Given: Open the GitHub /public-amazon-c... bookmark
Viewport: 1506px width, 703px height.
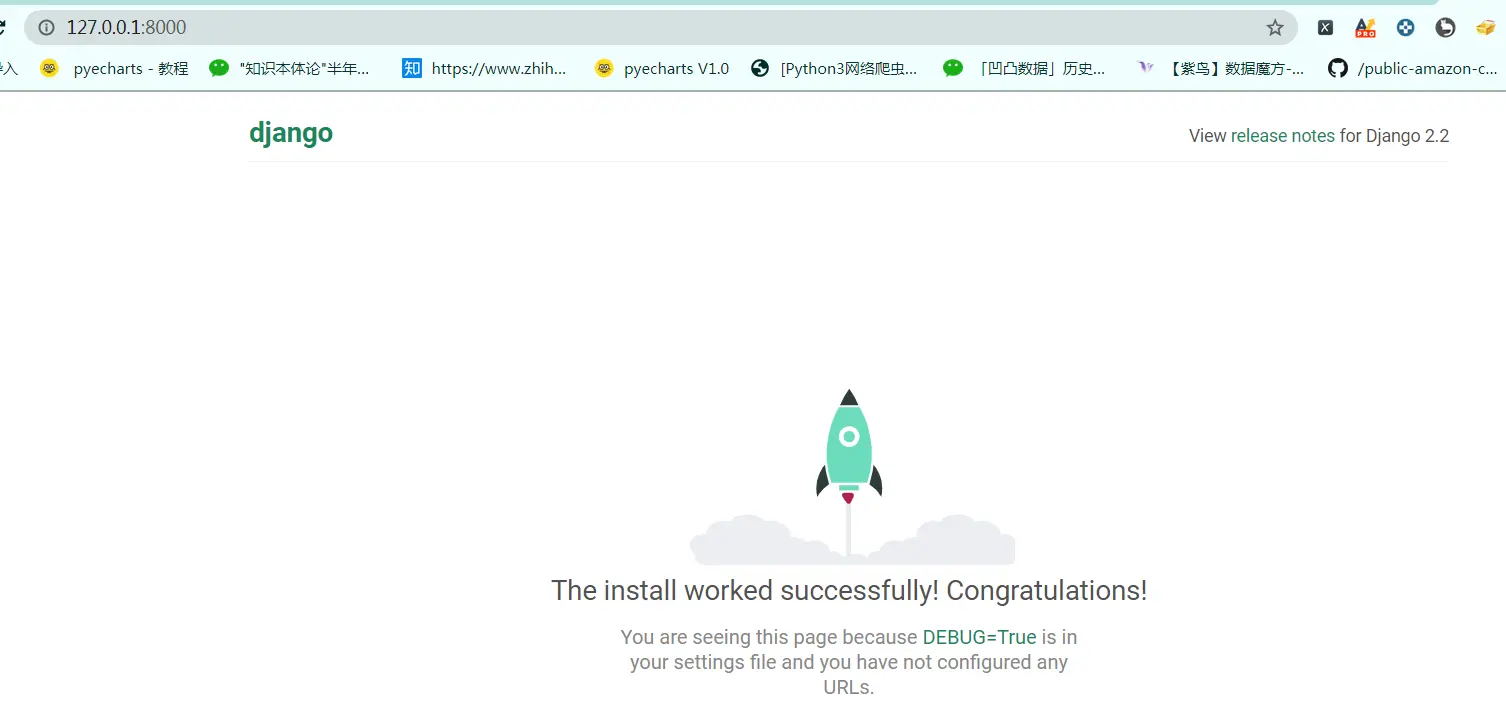Looking at the screenshot, I should pyautogui.click(x=1412, y=68).
